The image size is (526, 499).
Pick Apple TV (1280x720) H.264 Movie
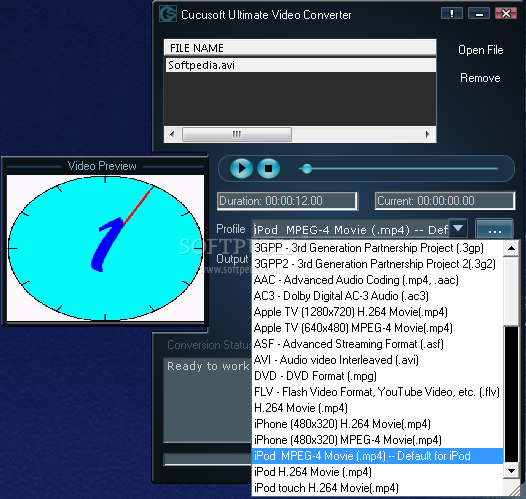(x=377, y=312)
